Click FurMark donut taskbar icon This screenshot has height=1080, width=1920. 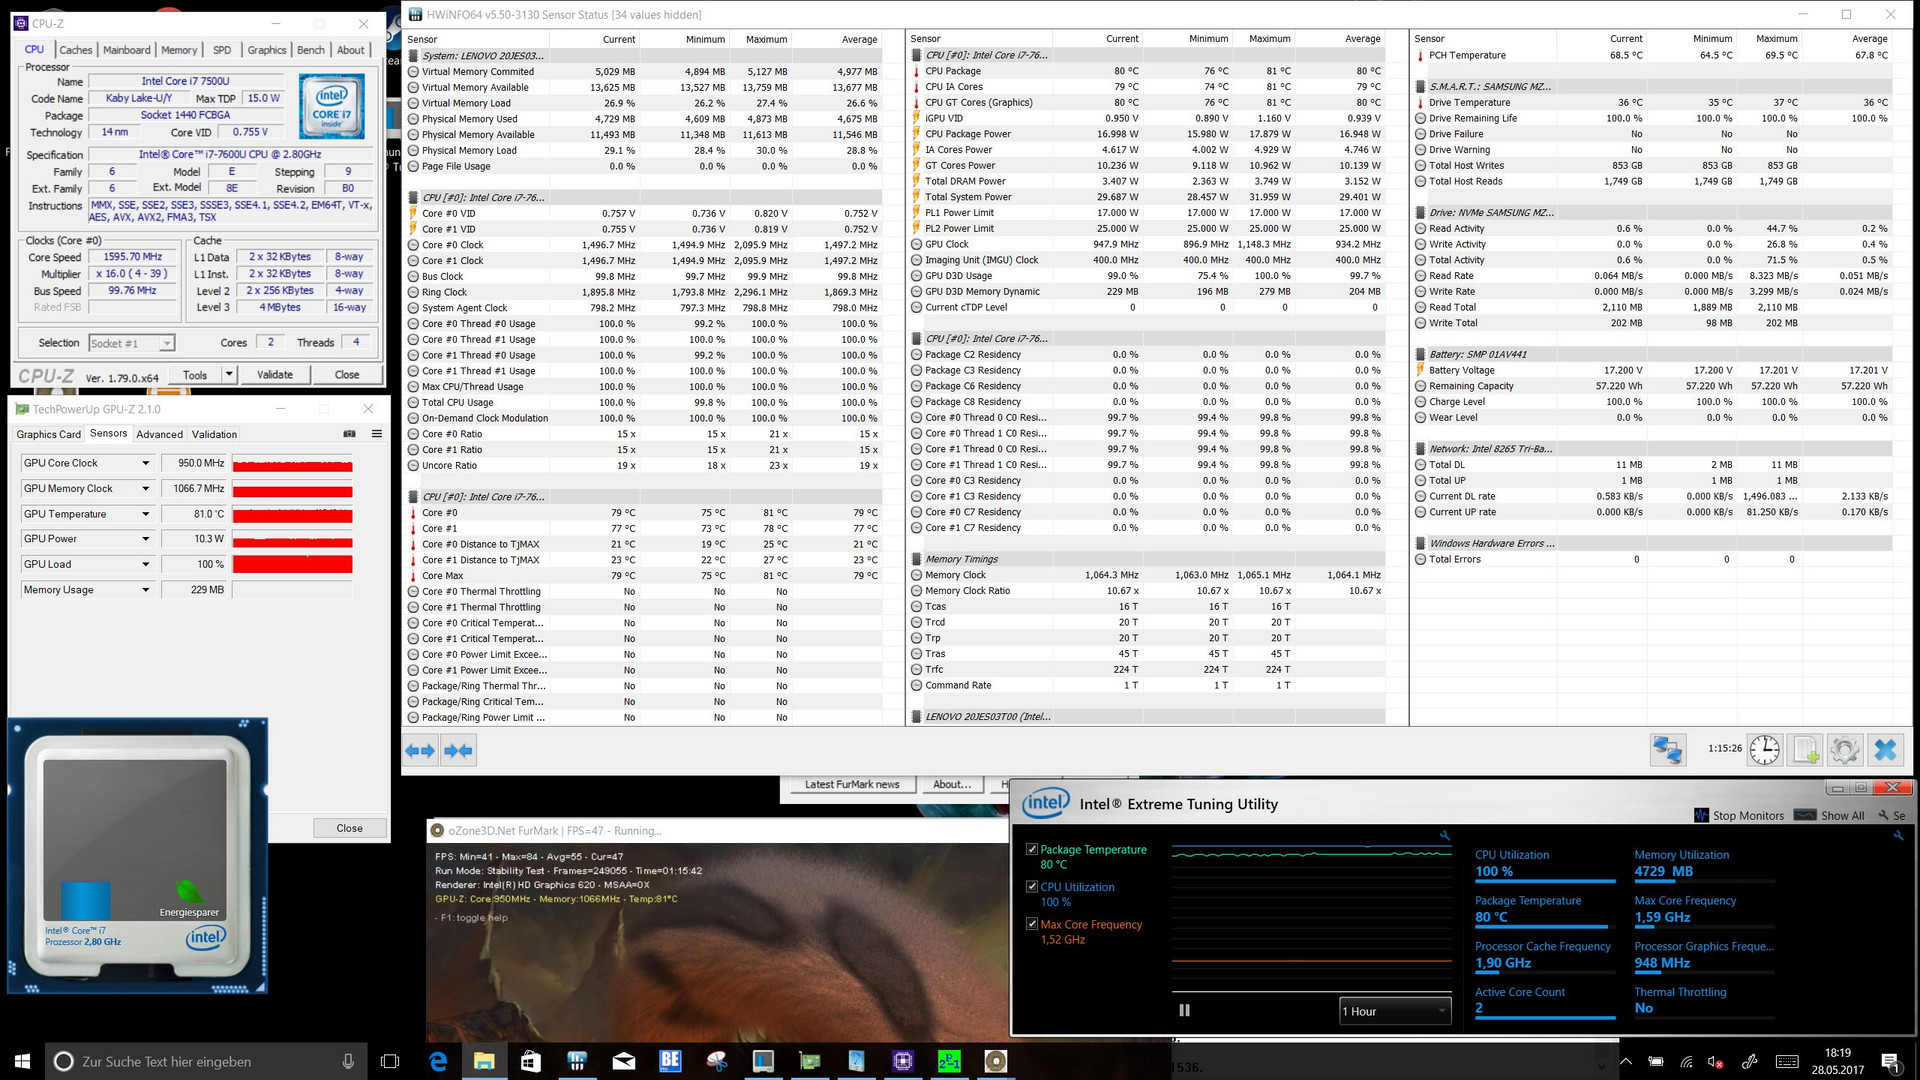pos(996,1061)
